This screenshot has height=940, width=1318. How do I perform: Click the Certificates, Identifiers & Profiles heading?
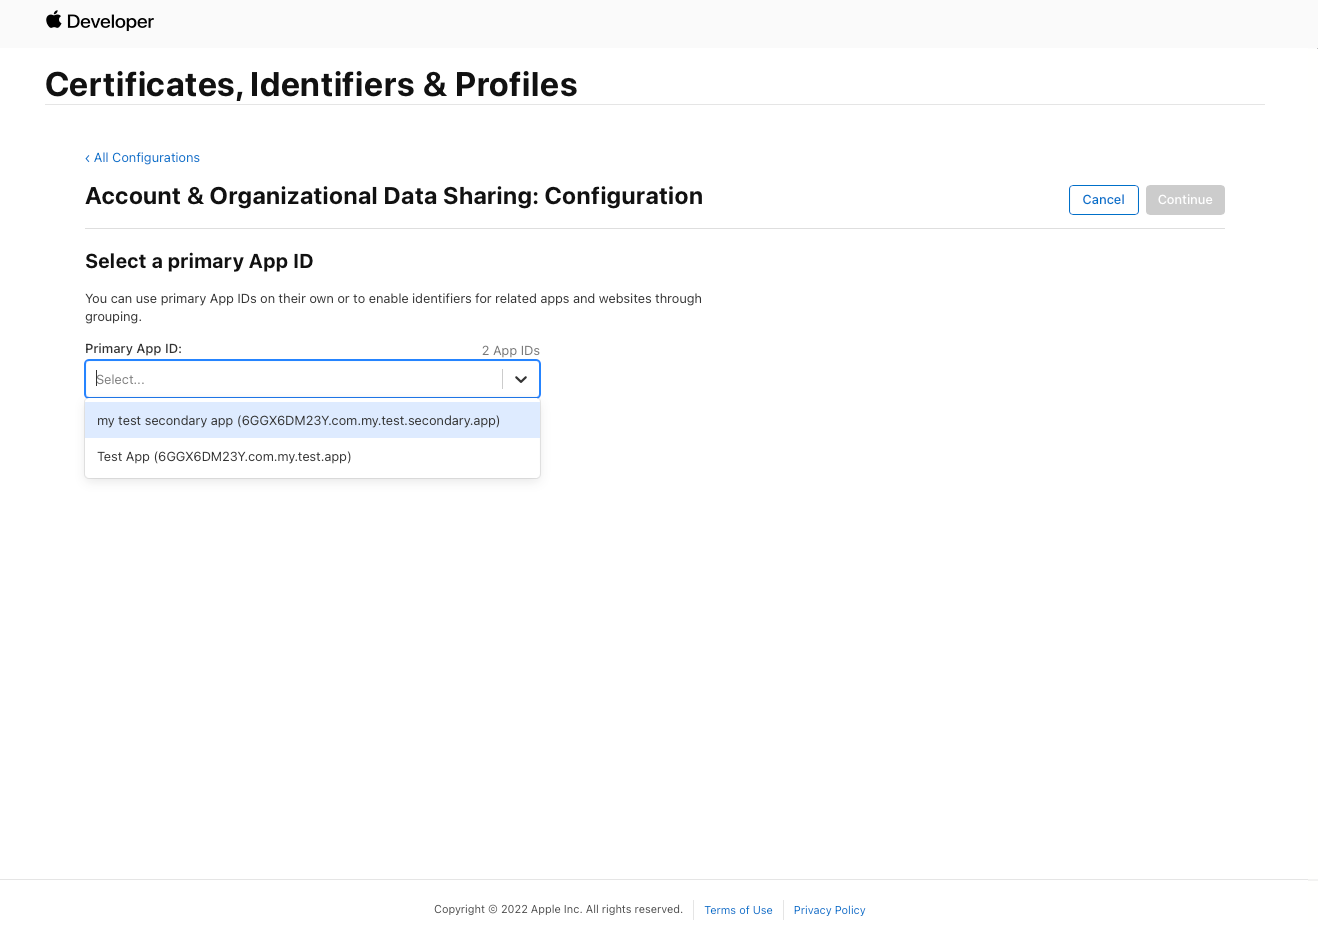click(x=311, y=84)
